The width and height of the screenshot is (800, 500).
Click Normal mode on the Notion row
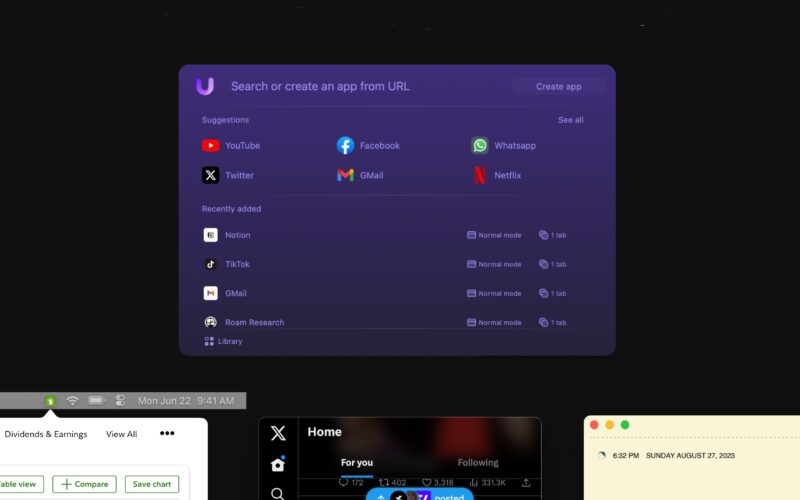pyautogui.click(x=494, y=235)
